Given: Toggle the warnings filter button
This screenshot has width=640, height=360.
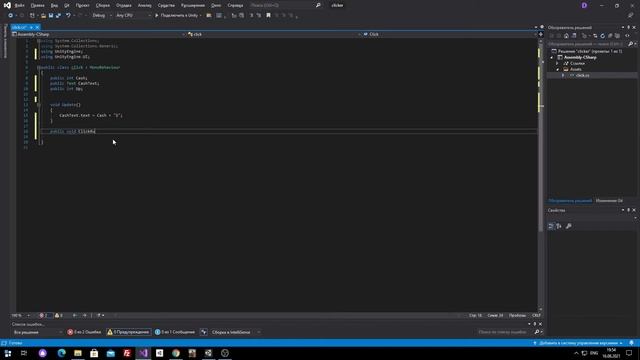Looking at the screenshot, I should click(129, 332).
